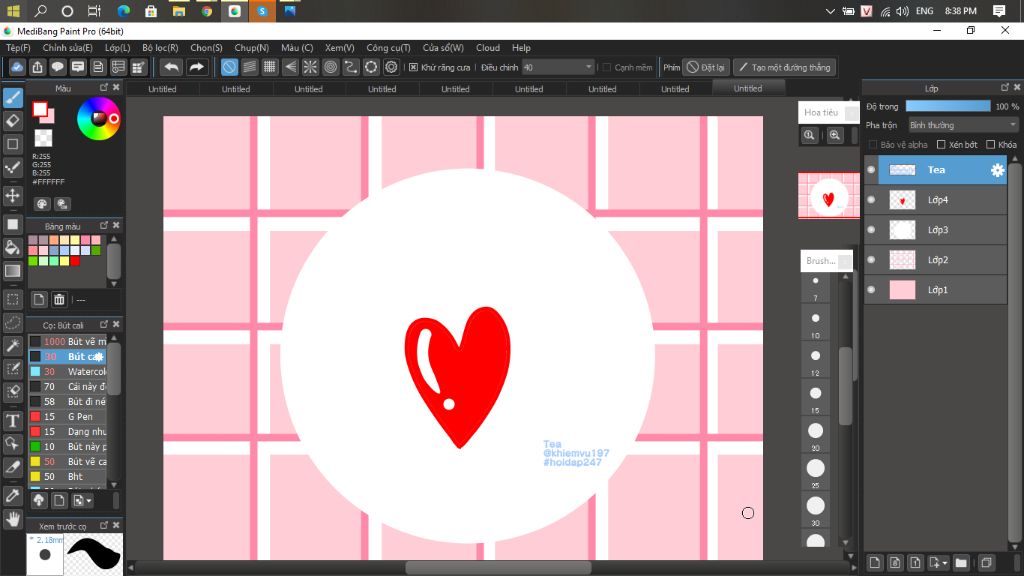The height and width of the screenshot is (576, 1024).
Task: Select the Eraser tool
Action: click(12, 121)
